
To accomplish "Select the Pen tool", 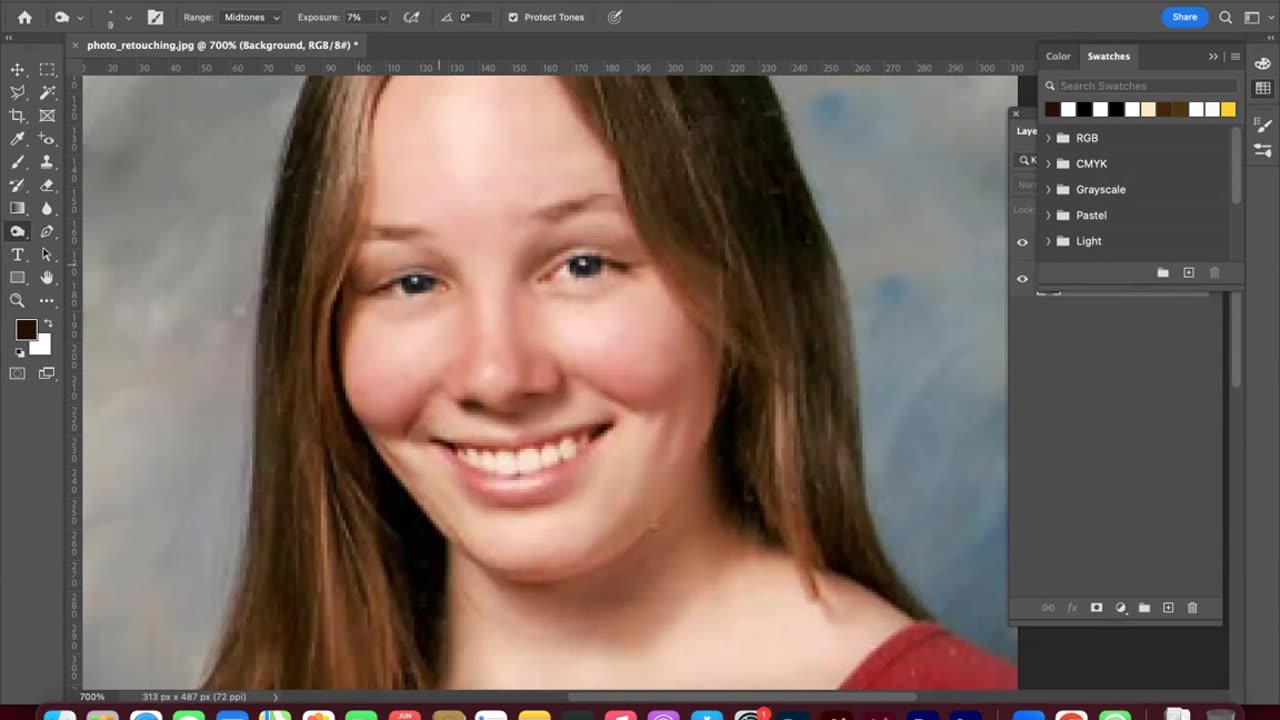I will pyautogui.click(x=47, y=231).
